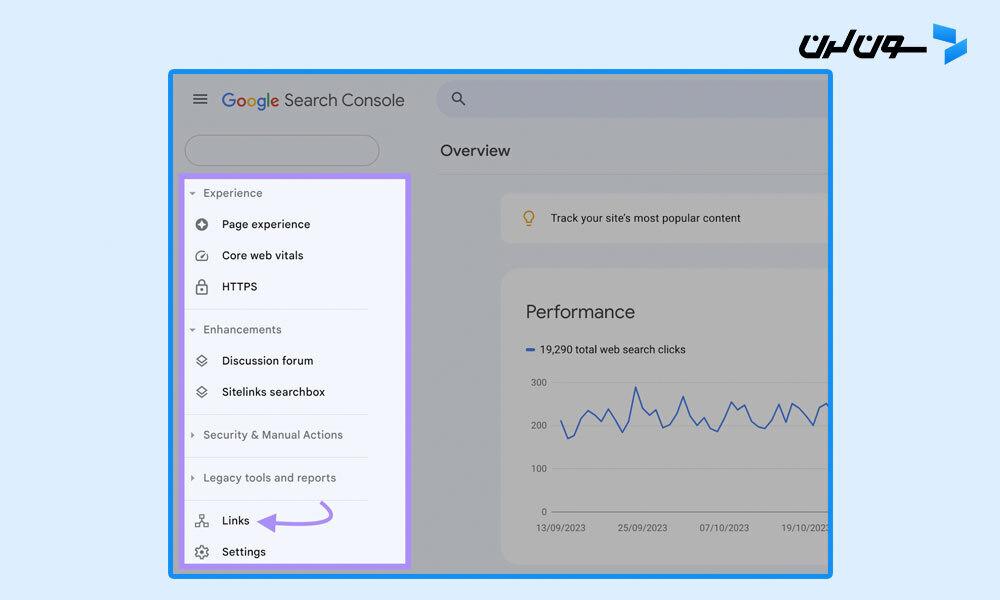Screen dimensions: 1000x600
Task: Click the 13/09/2023 axis date label
Action: pos(561,528)
